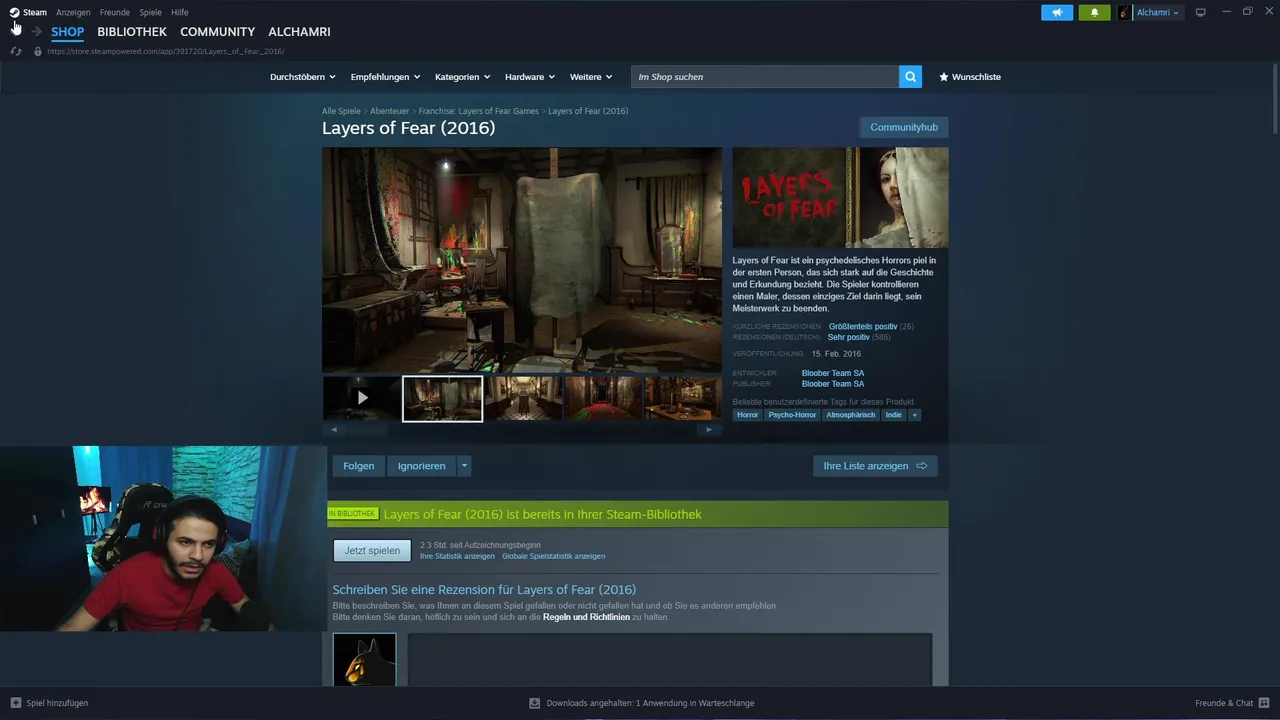Switch to the BIBLIOTHEK tab
Screen dimensions: 1280x720
point(132,32)
